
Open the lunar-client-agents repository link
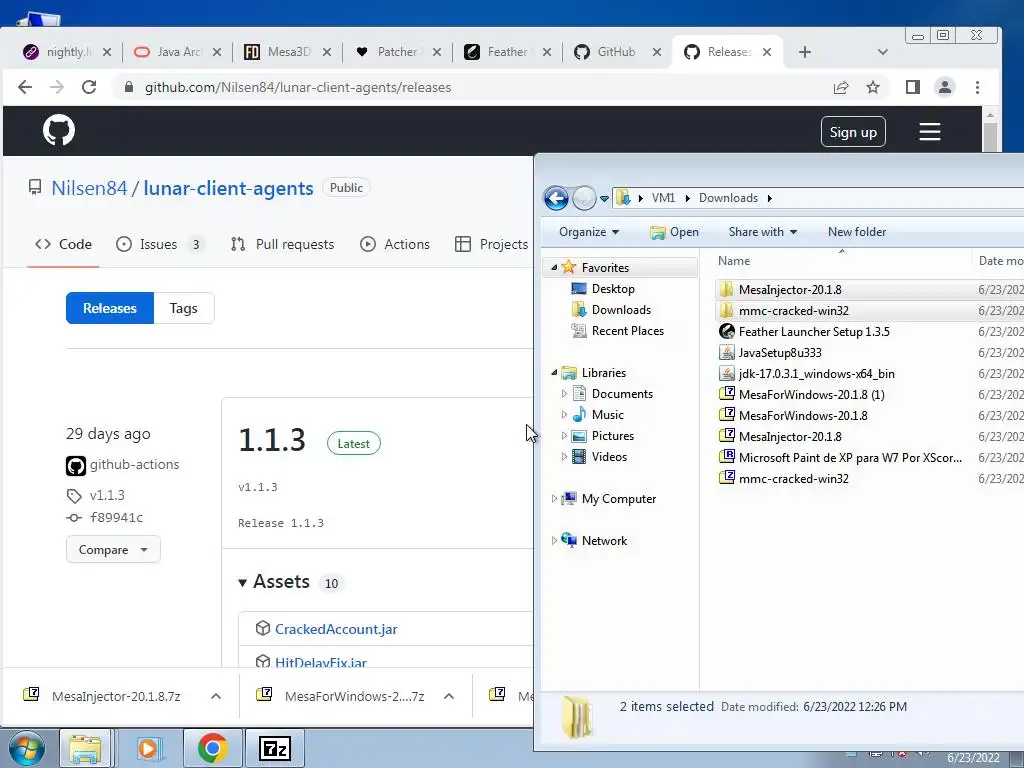228,188
